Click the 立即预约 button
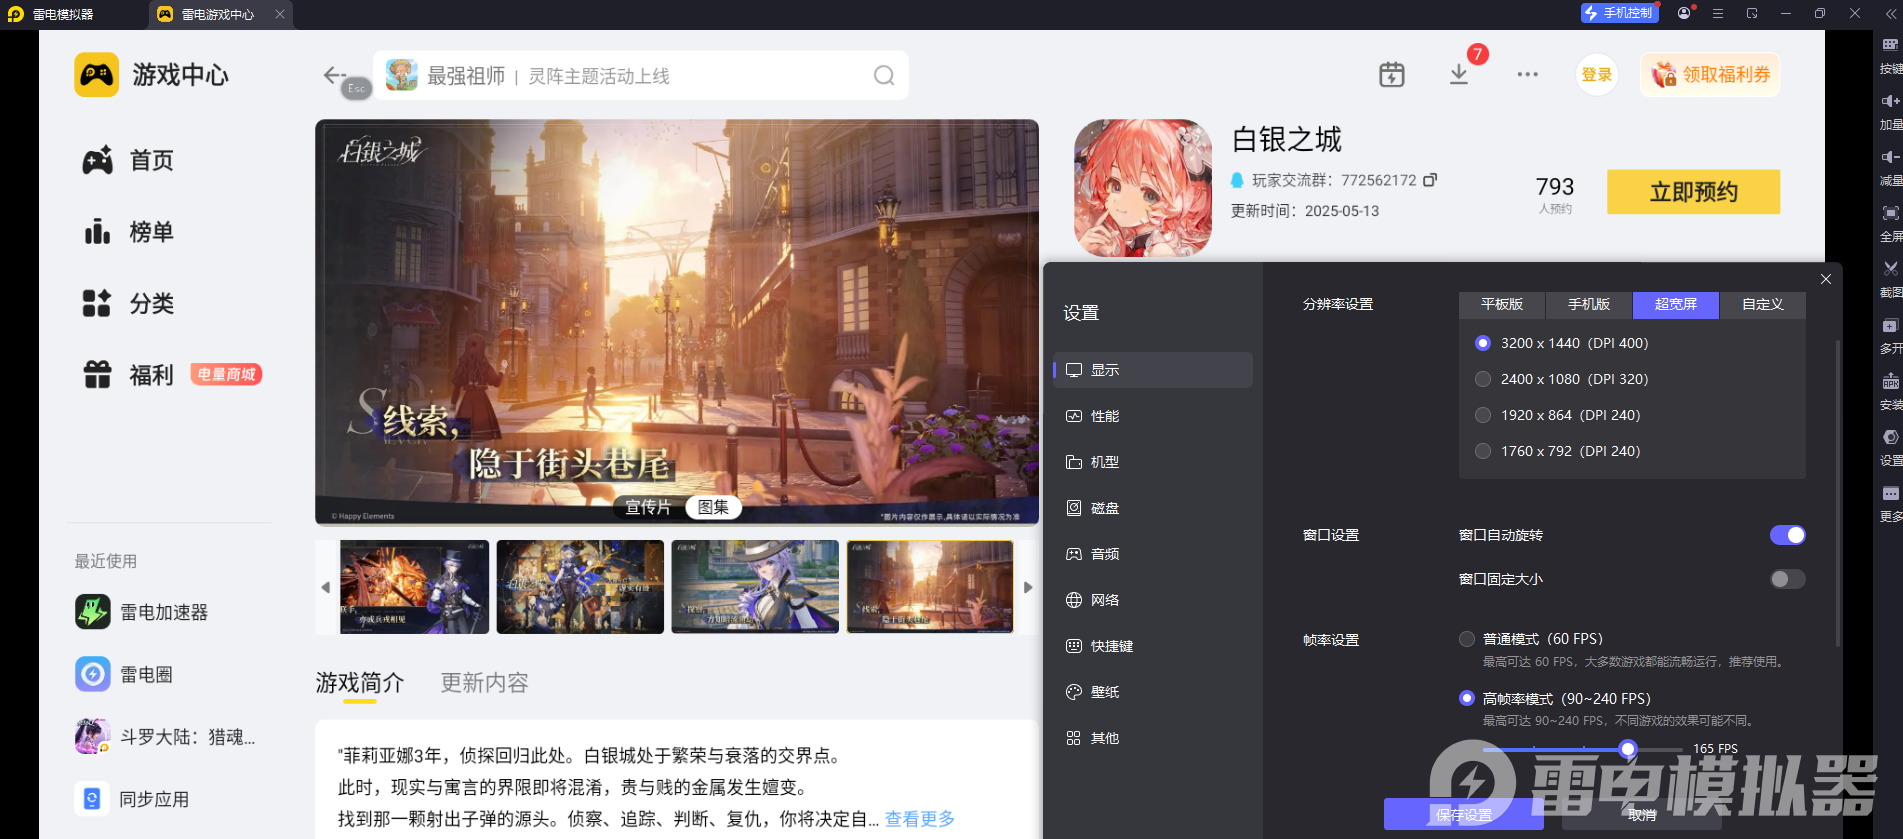 [1693, 192]
